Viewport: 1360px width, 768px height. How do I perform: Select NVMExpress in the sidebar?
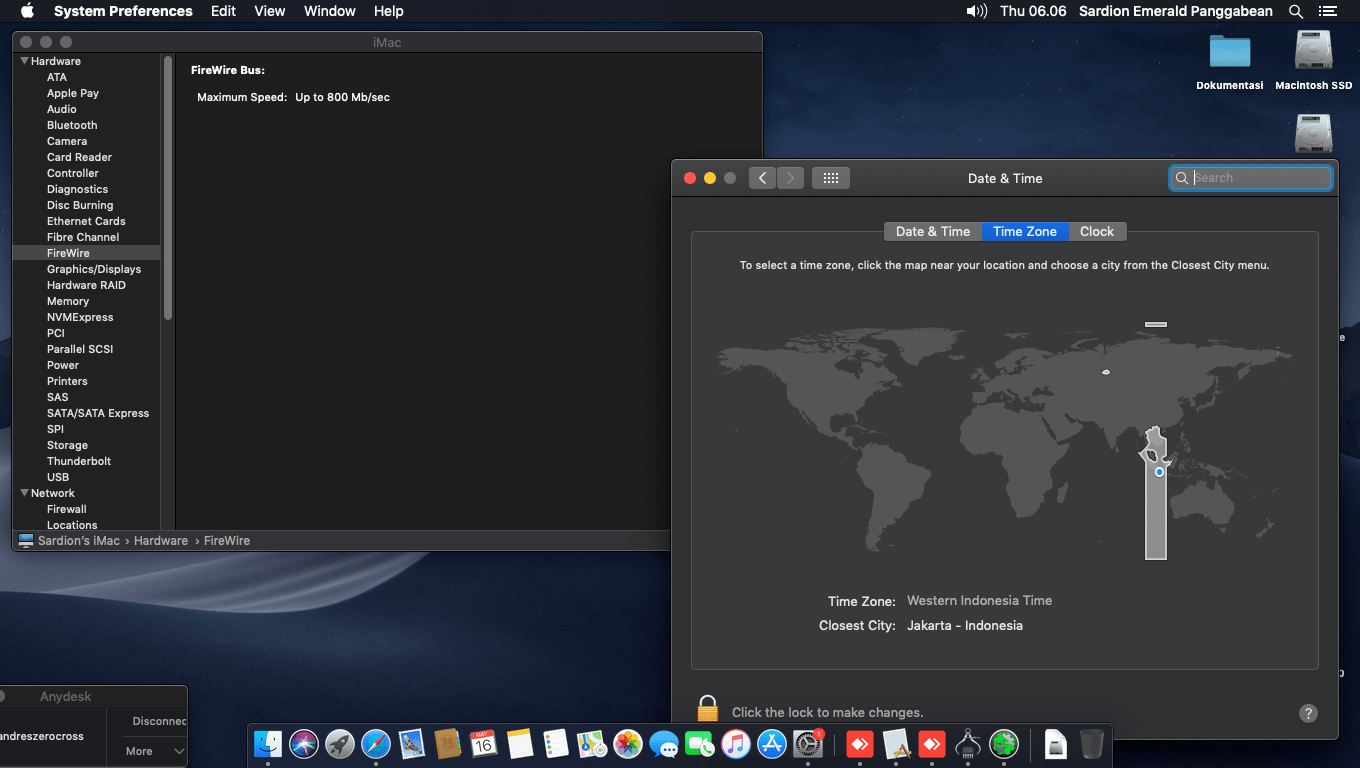[x=80, y=317]
